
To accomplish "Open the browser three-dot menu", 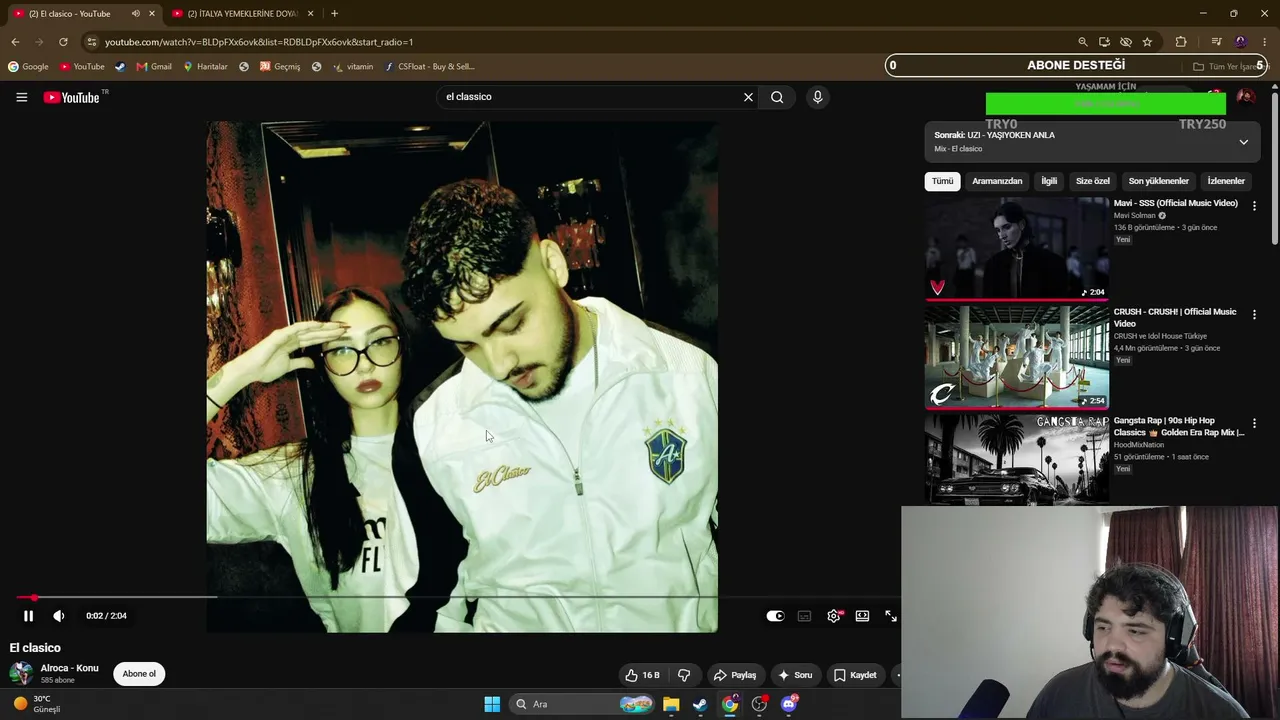I will (1265, 42).
